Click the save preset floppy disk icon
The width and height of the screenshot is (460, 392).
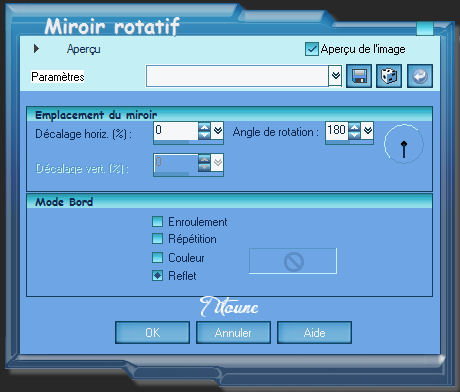click(x=359, y=76)
